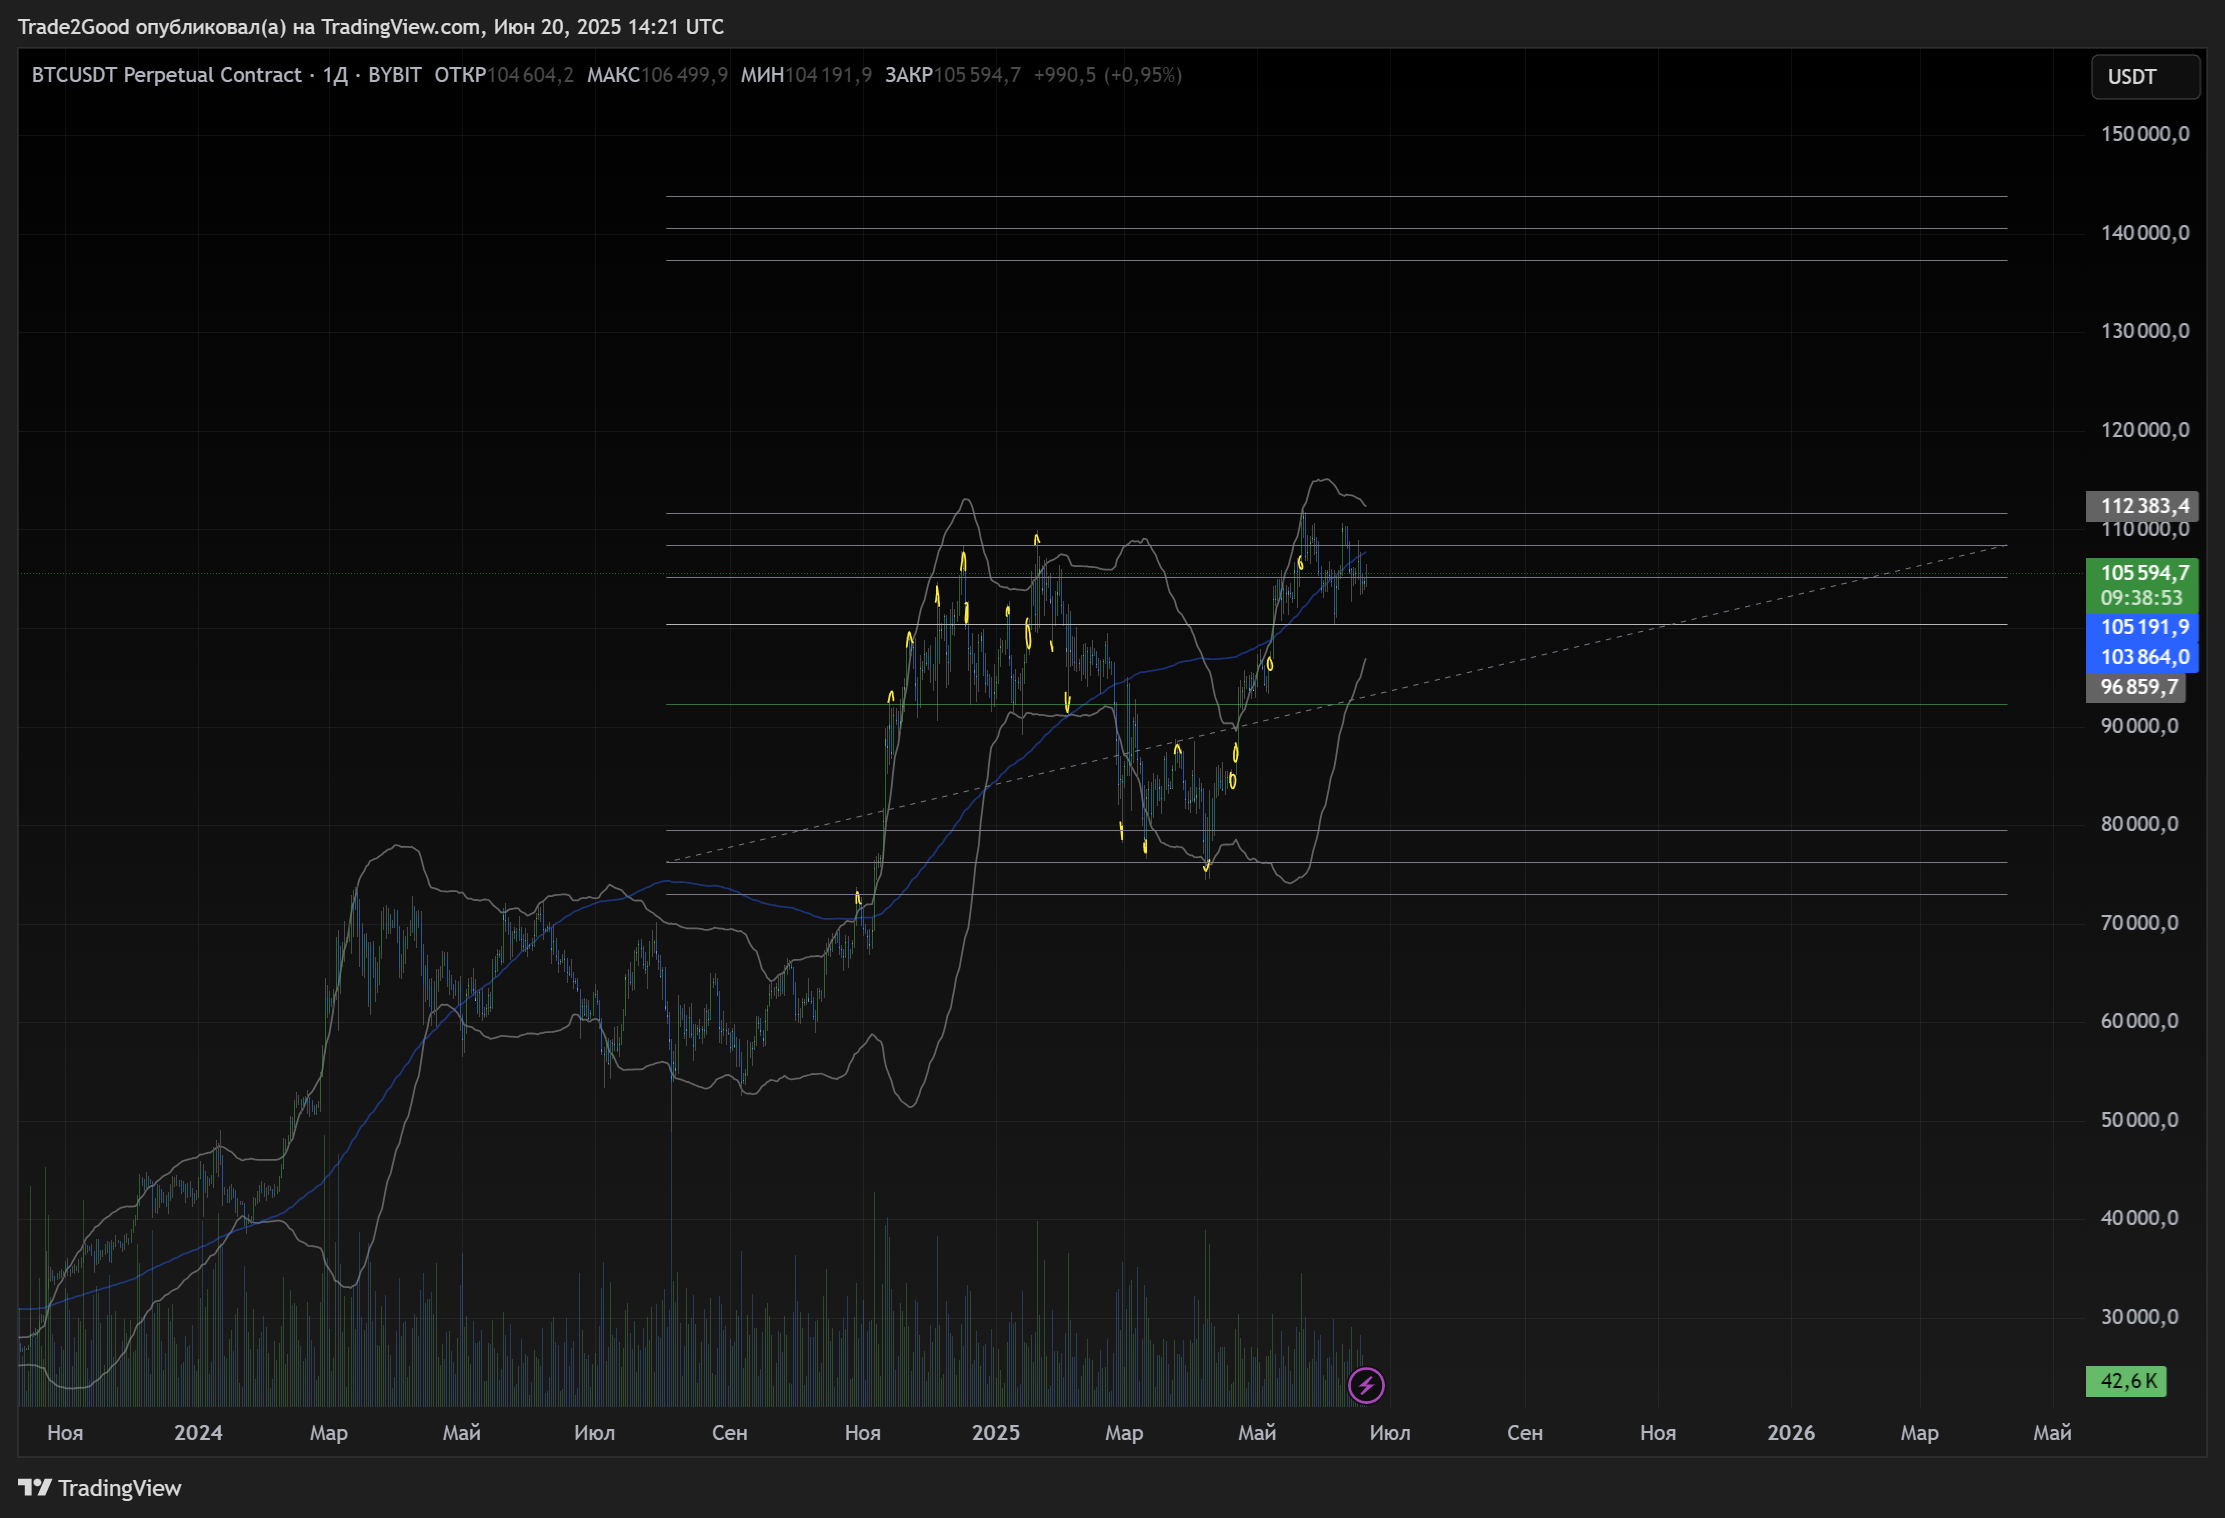Click the 90 000,0 price scale label
Screen dimensions: 2225x1518
pos(2139,726)
